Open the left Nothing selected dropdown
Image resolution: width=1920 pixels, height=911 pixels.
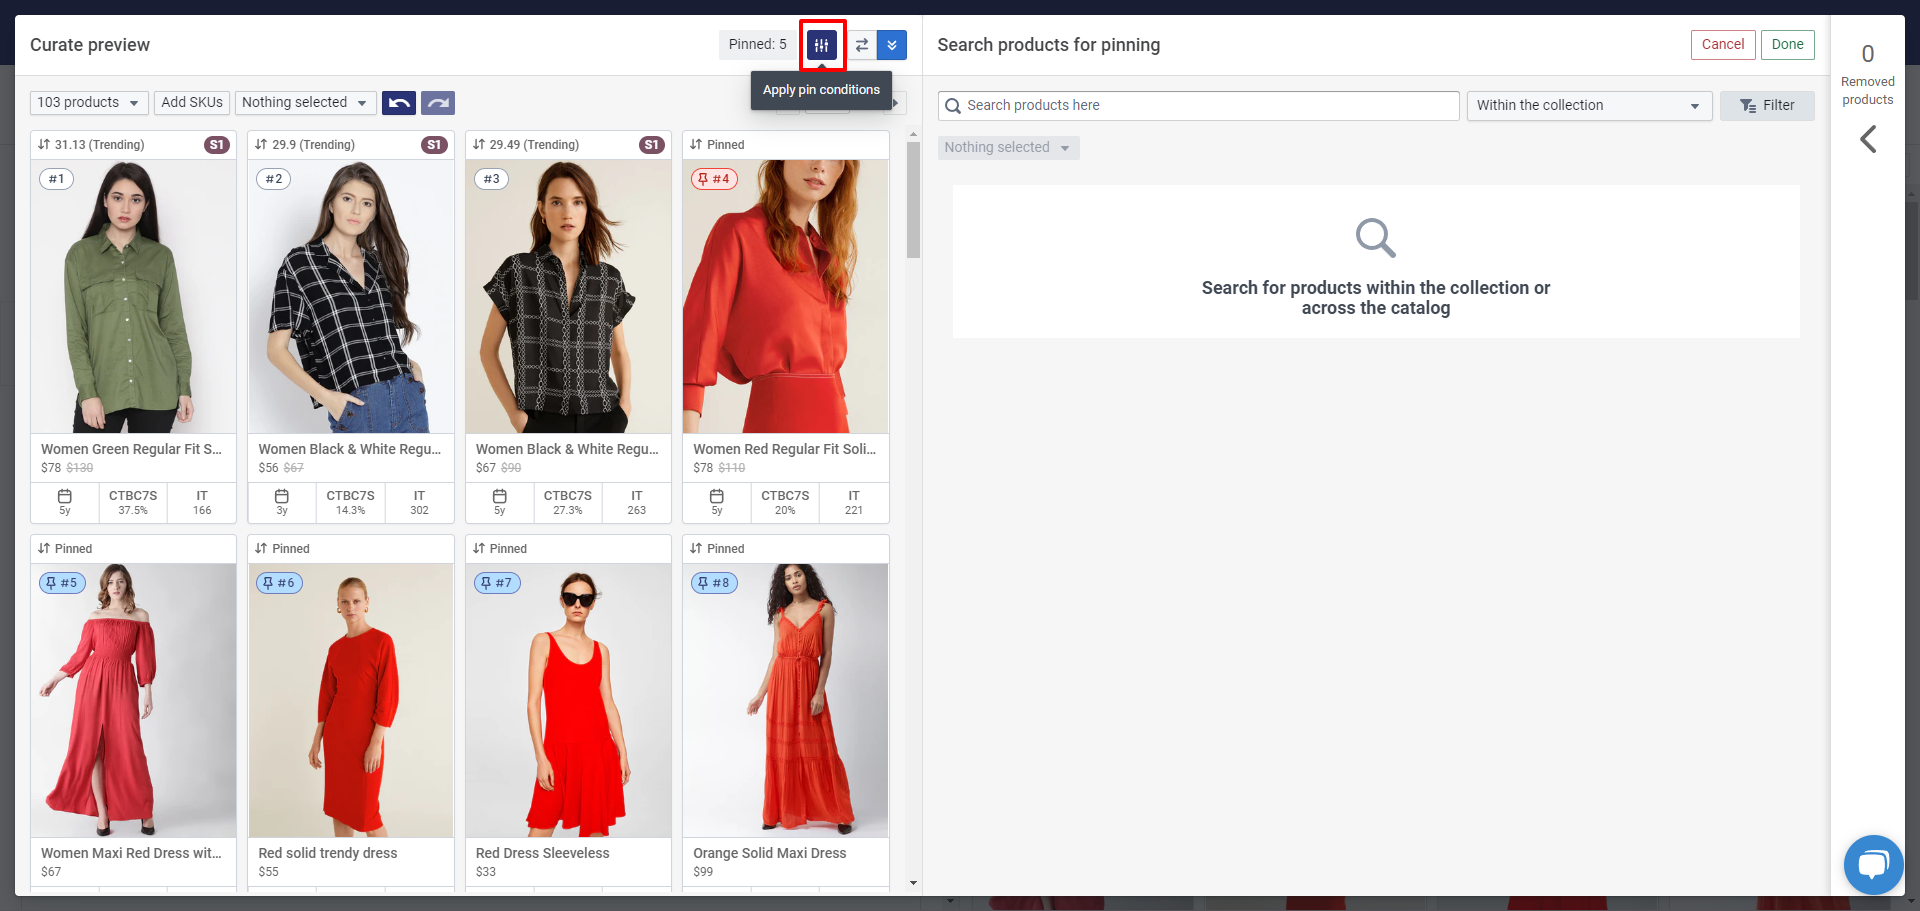point(306,103)
